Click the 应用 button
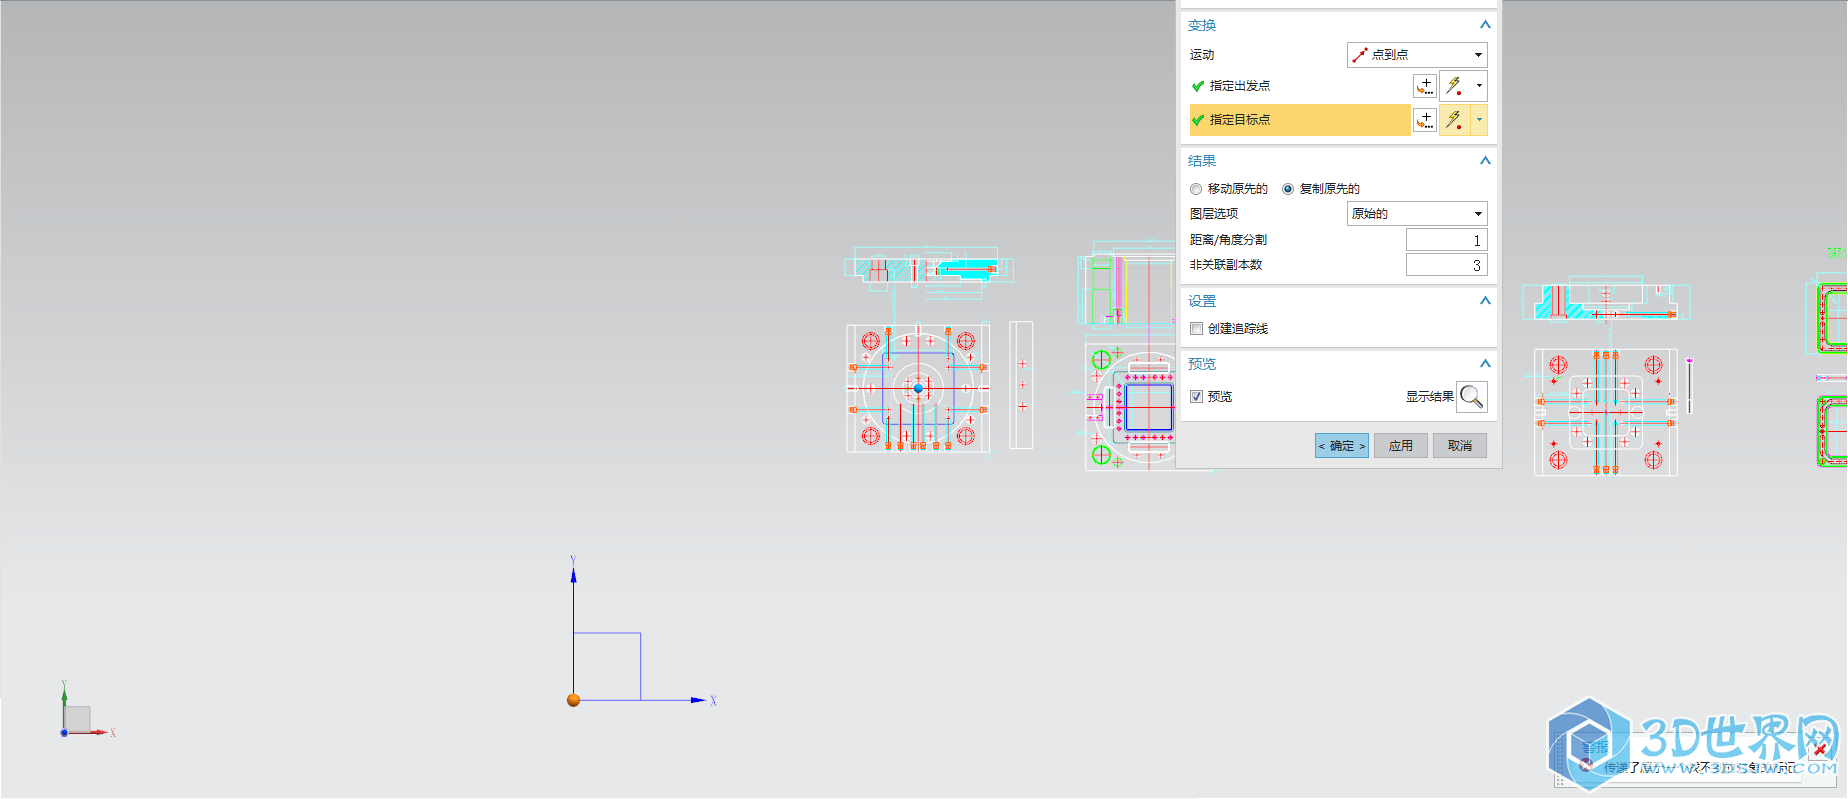Image resolution: width=1848 pixels, height=799 pixels. click(1401, 446)
